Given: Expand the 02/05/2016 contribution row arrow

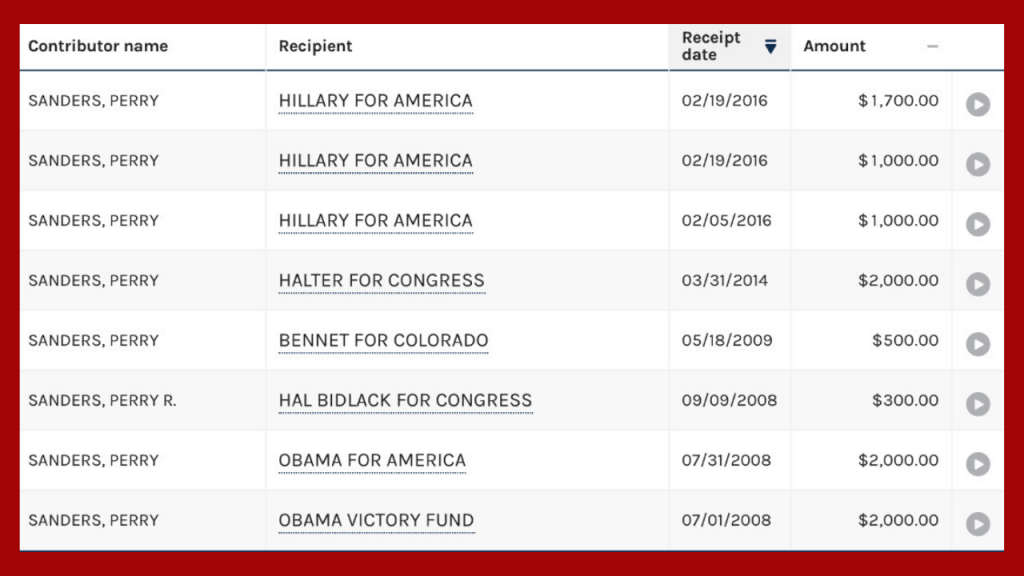Looking at the screenshot, I should coord(977,224).
